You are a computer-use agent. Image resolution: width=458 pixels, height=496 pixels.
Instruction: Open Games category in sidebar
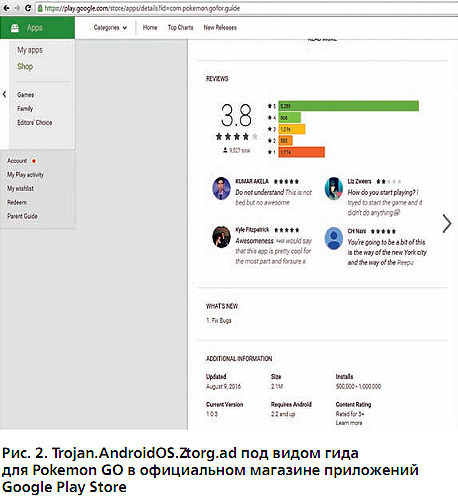coord(26,95)
